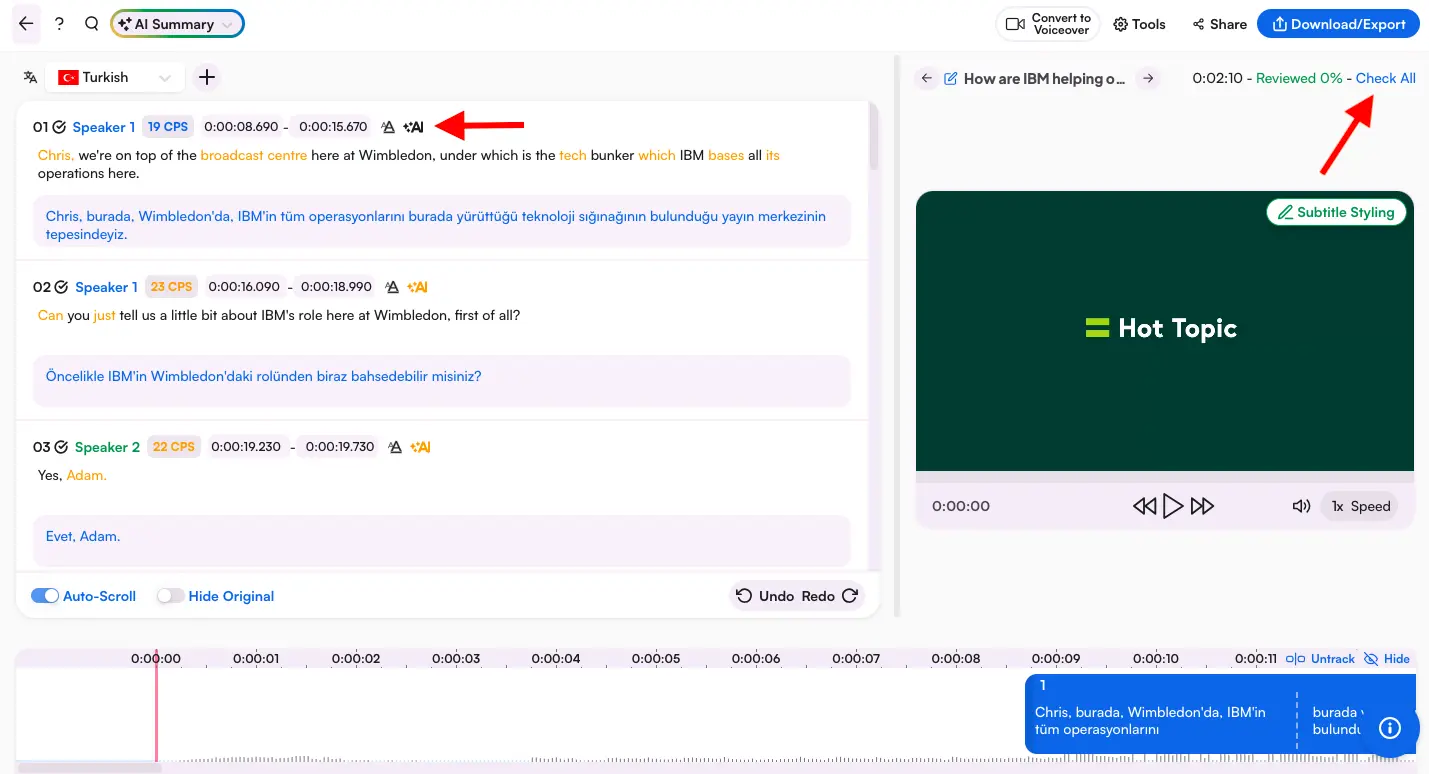Toggle the Auto-Scroll switch
The height and width of the screenshot is (774, 1429).
(x=45, y=596)
